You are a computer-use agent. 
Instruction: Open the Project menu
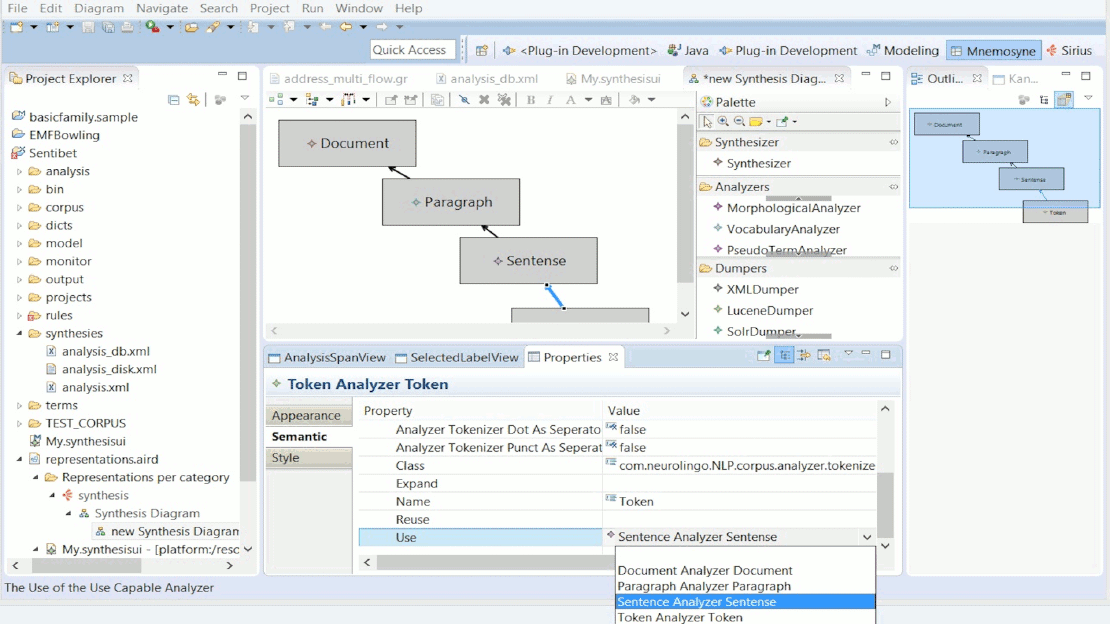tap(270, 8)
